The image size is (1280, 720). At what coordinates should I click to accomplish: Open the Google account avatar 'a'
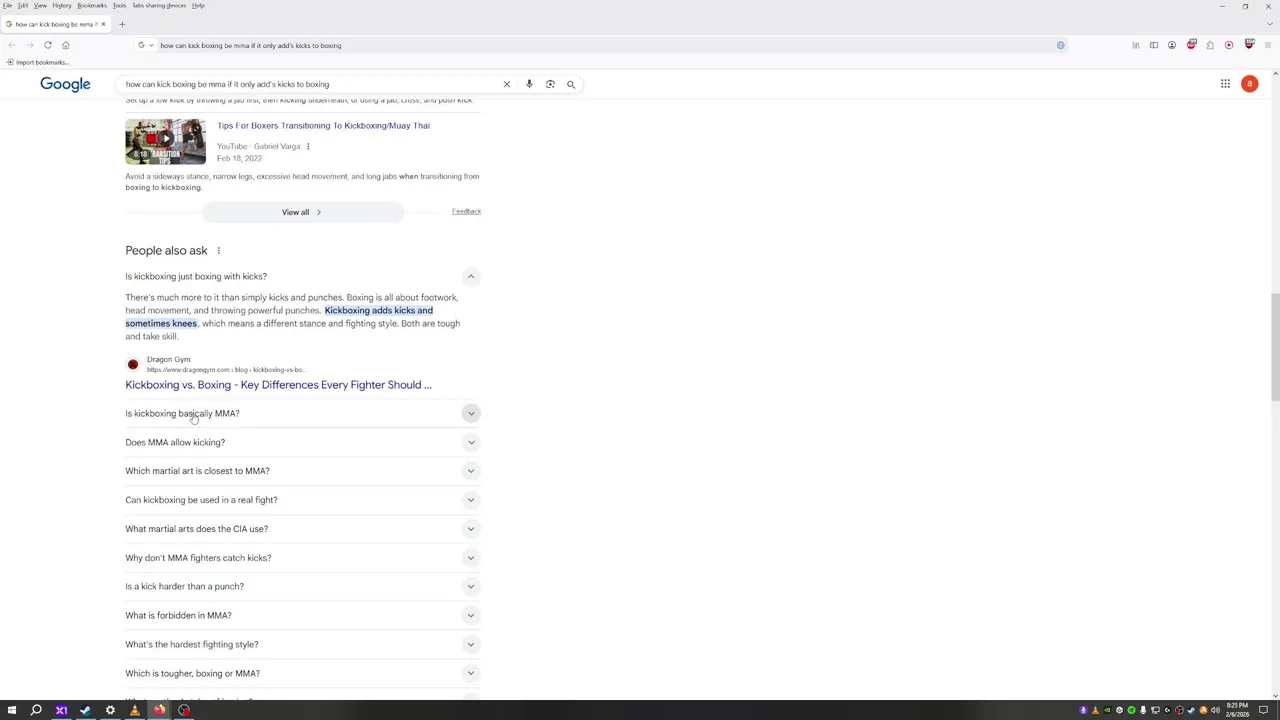coord(1249,84)
